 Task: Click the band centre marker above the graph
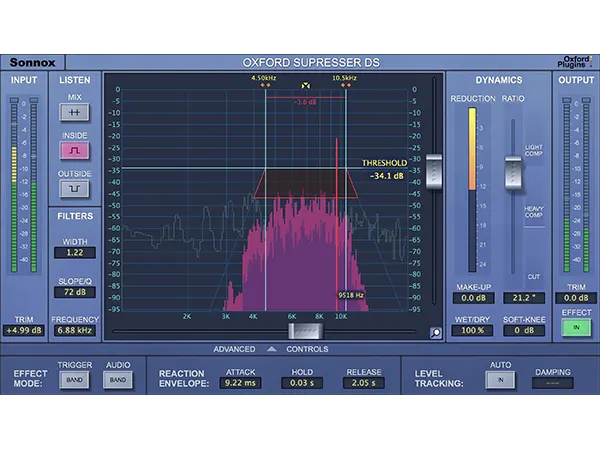coord(305,86)
